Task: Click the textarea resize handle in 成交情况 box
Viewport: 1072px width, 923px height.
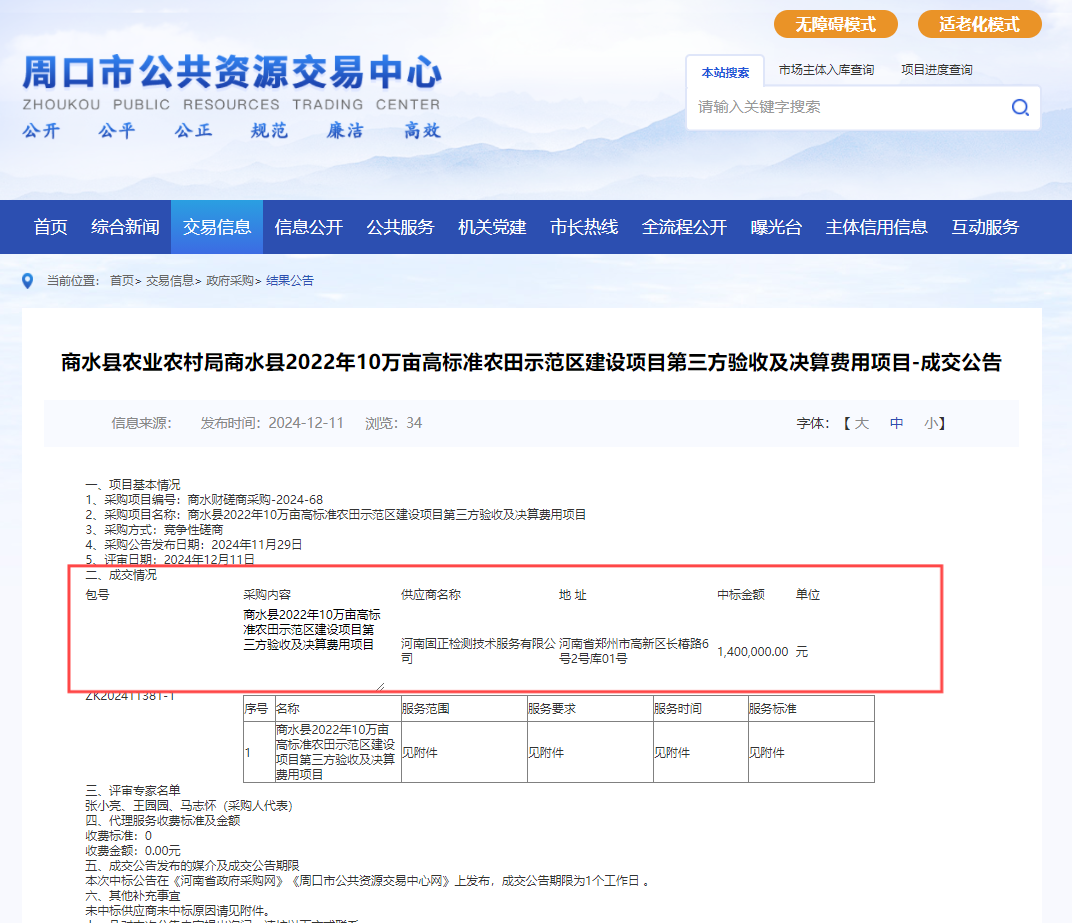Action: tap(380, 686)
